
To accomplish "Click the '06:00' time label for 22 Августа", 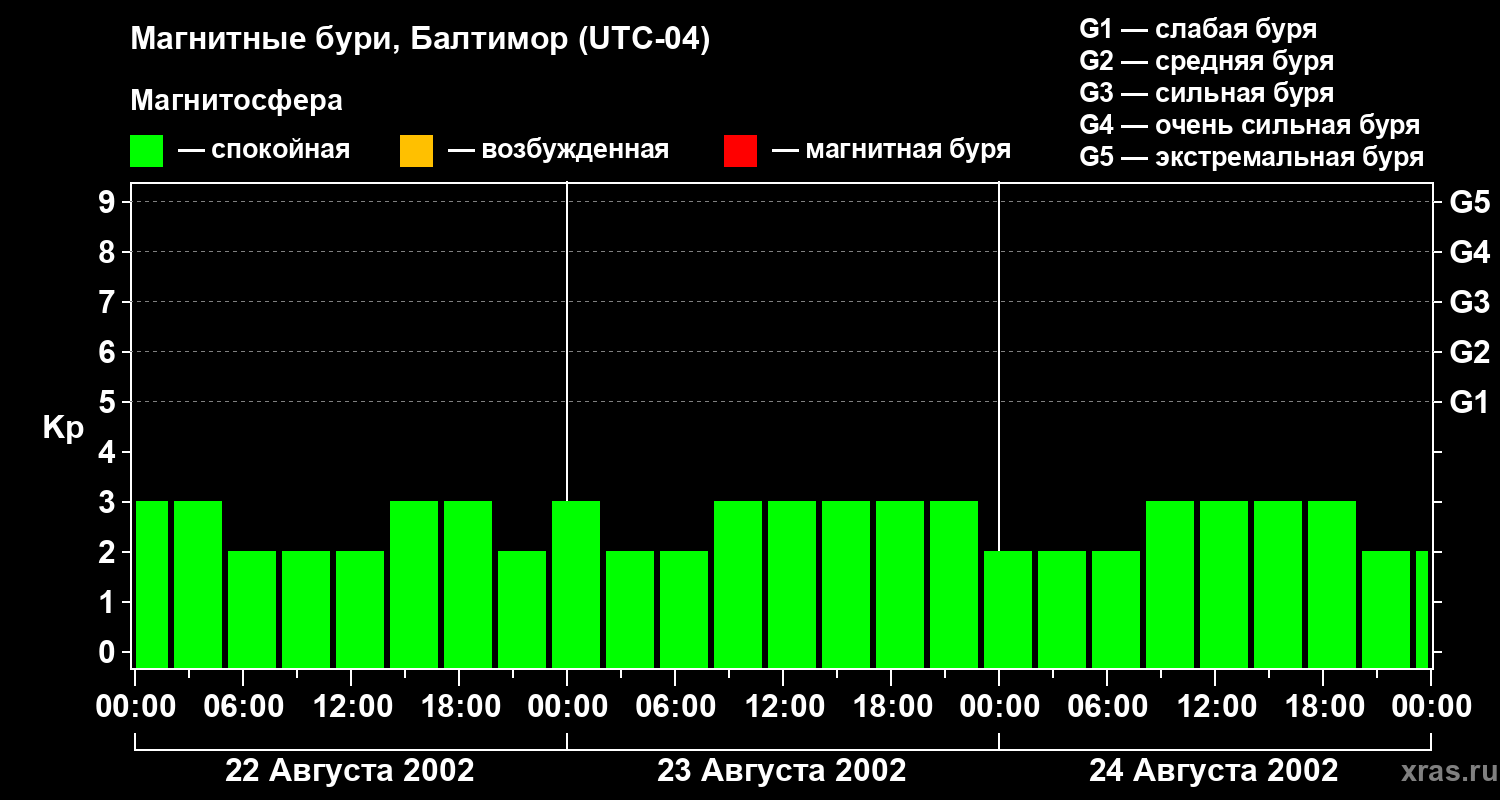I will pos(243,707).
